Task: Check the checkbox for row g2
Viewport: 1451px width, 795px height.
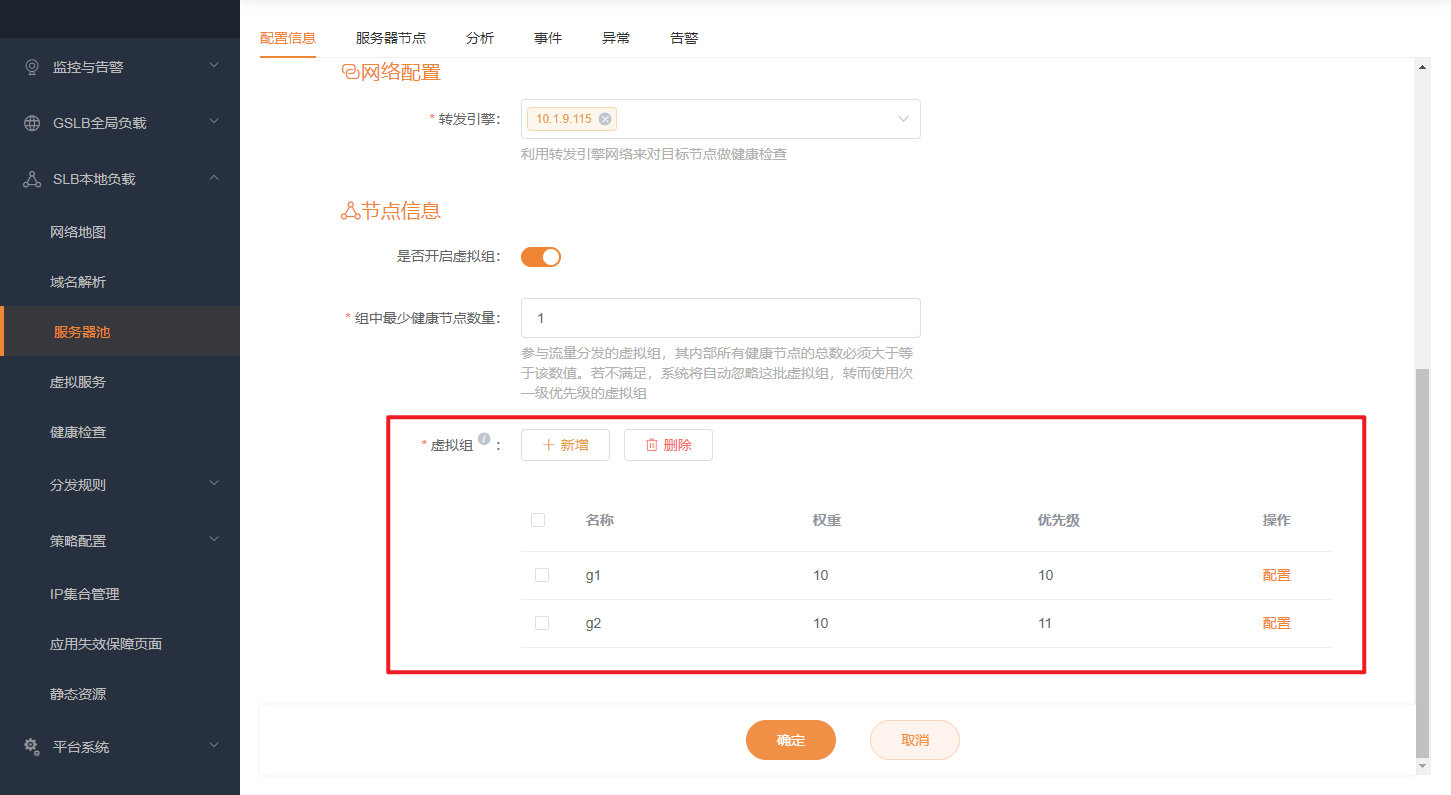Action: (542, 623)
